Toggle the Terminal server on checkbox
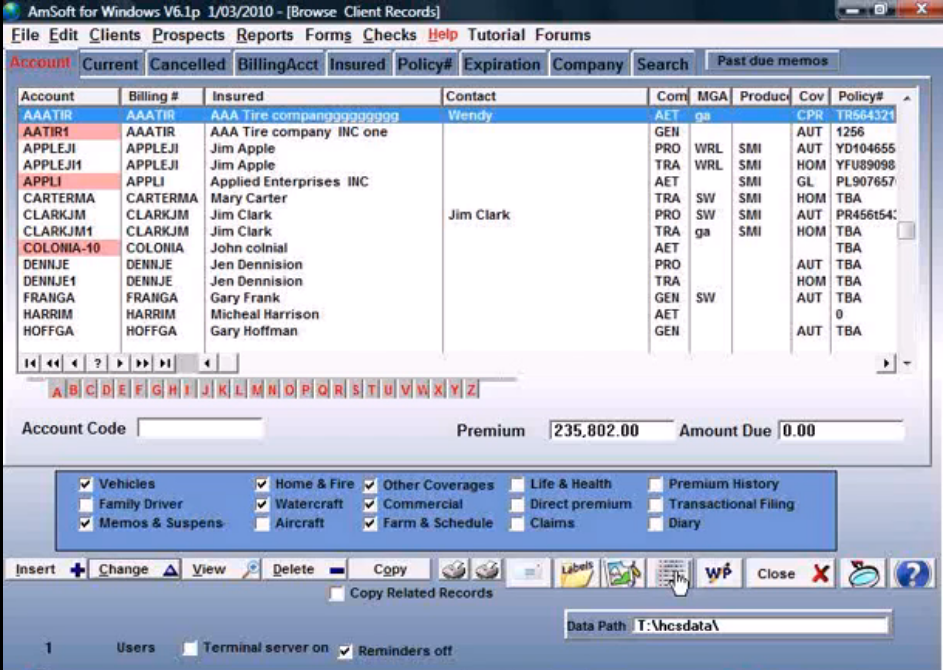943x670 pixels. pyautogui.click(x=190, y=648)
